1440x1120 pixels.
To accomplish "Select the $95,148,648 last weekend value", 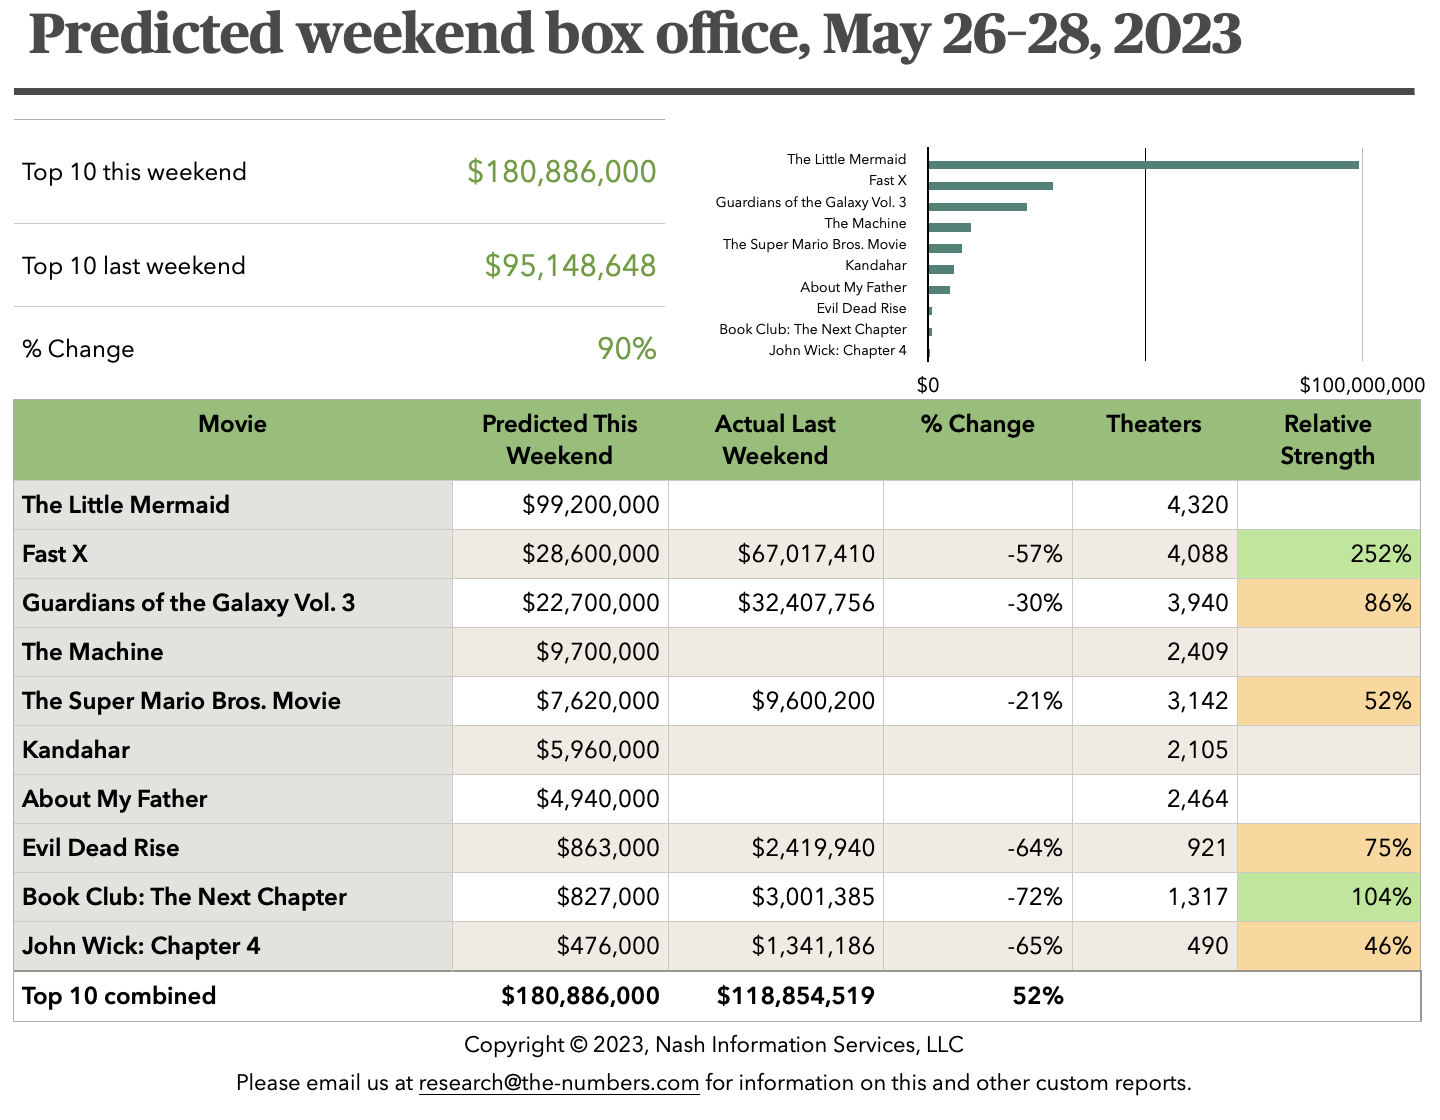I will (570, 266).
